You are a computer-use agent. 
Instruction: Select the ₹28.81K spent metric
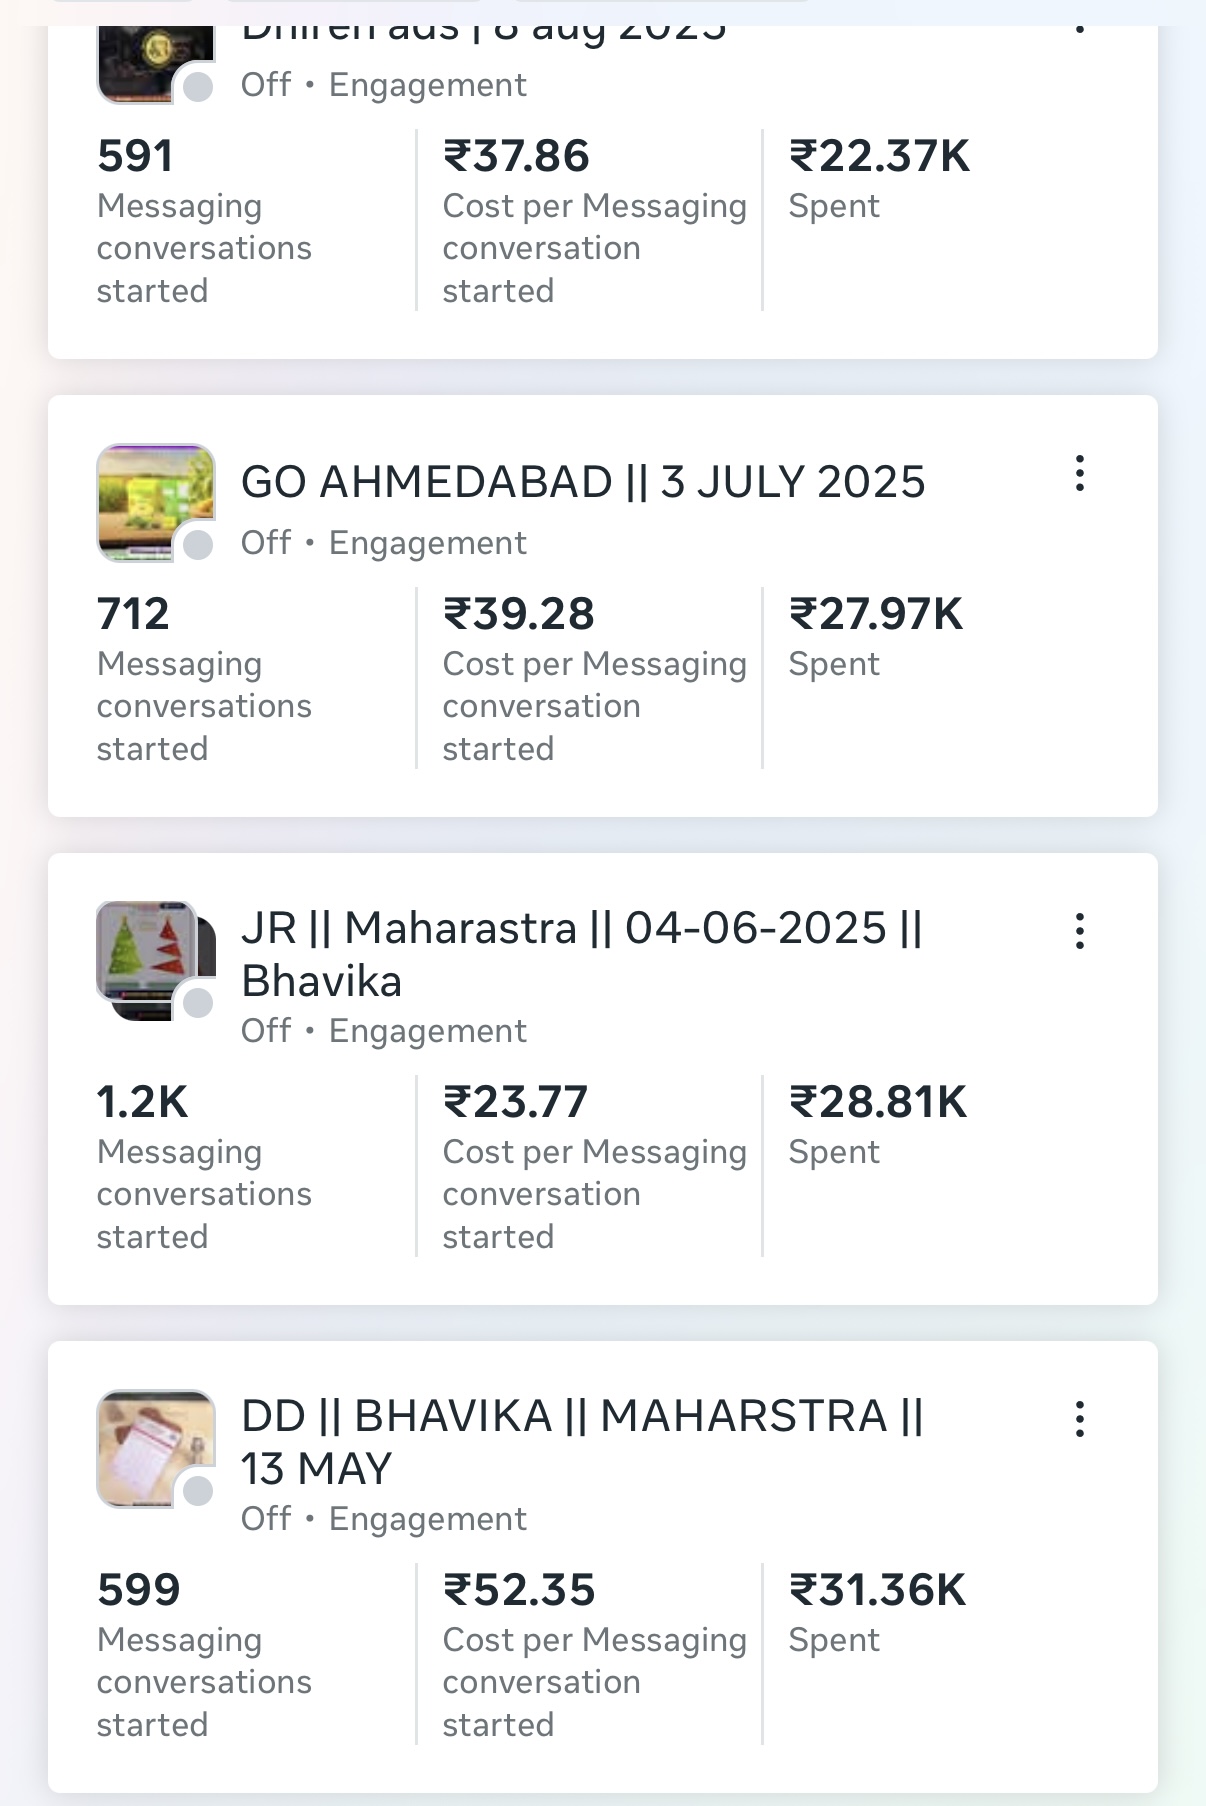(x=877, y=1102)
